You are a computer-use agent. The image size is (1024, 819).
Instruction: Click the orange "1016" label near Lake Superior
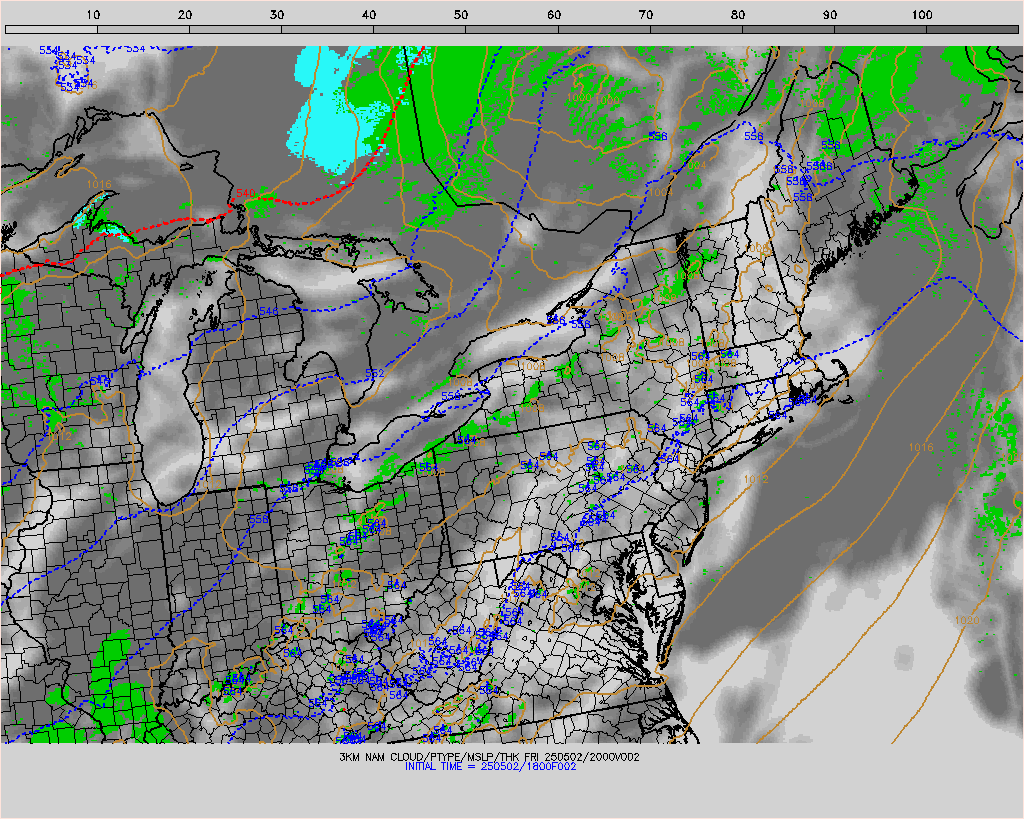click(x=99, y=185)
